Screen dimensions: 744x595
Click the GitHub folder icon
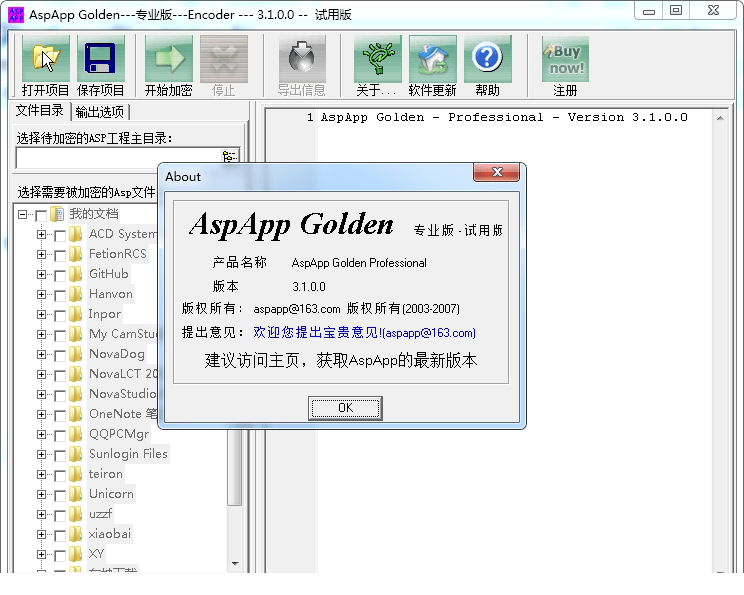[75, 274]
